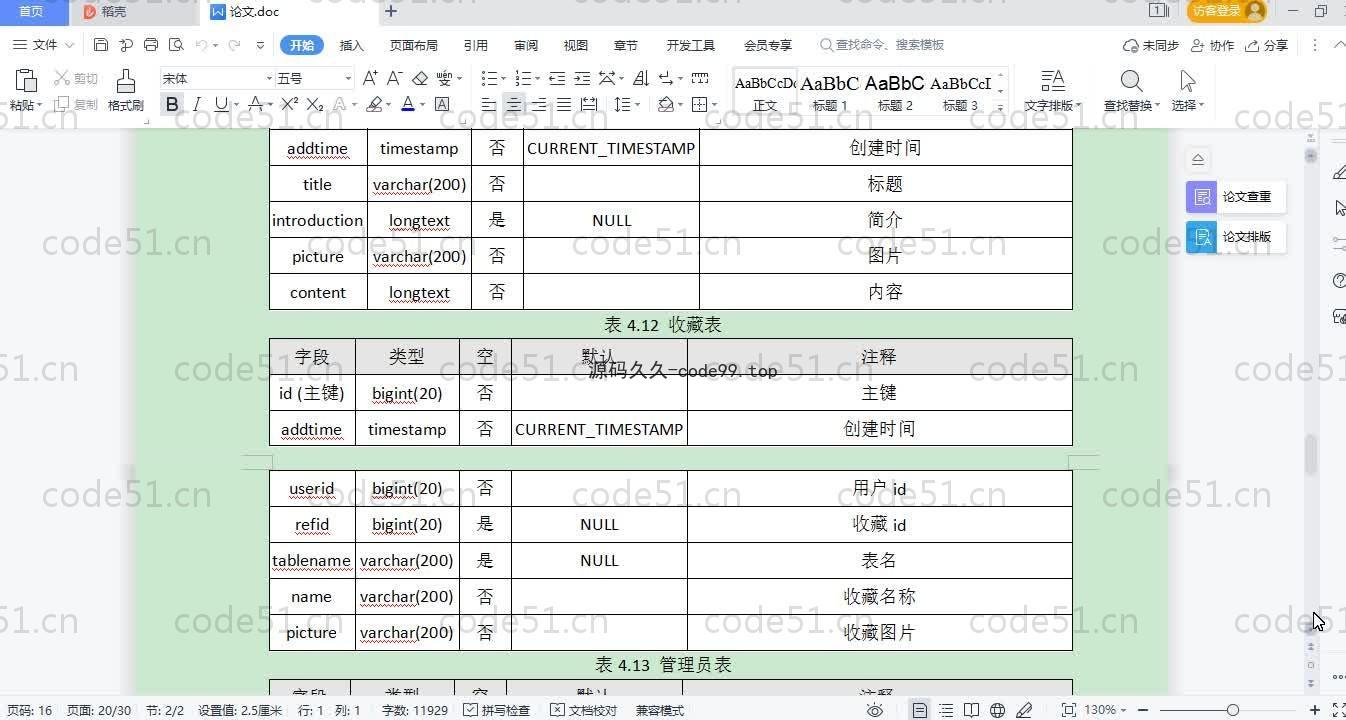This screenshot has width=1346, height=720.
Task: Open the 视图 ribbon tab
Action: [576, 45]
